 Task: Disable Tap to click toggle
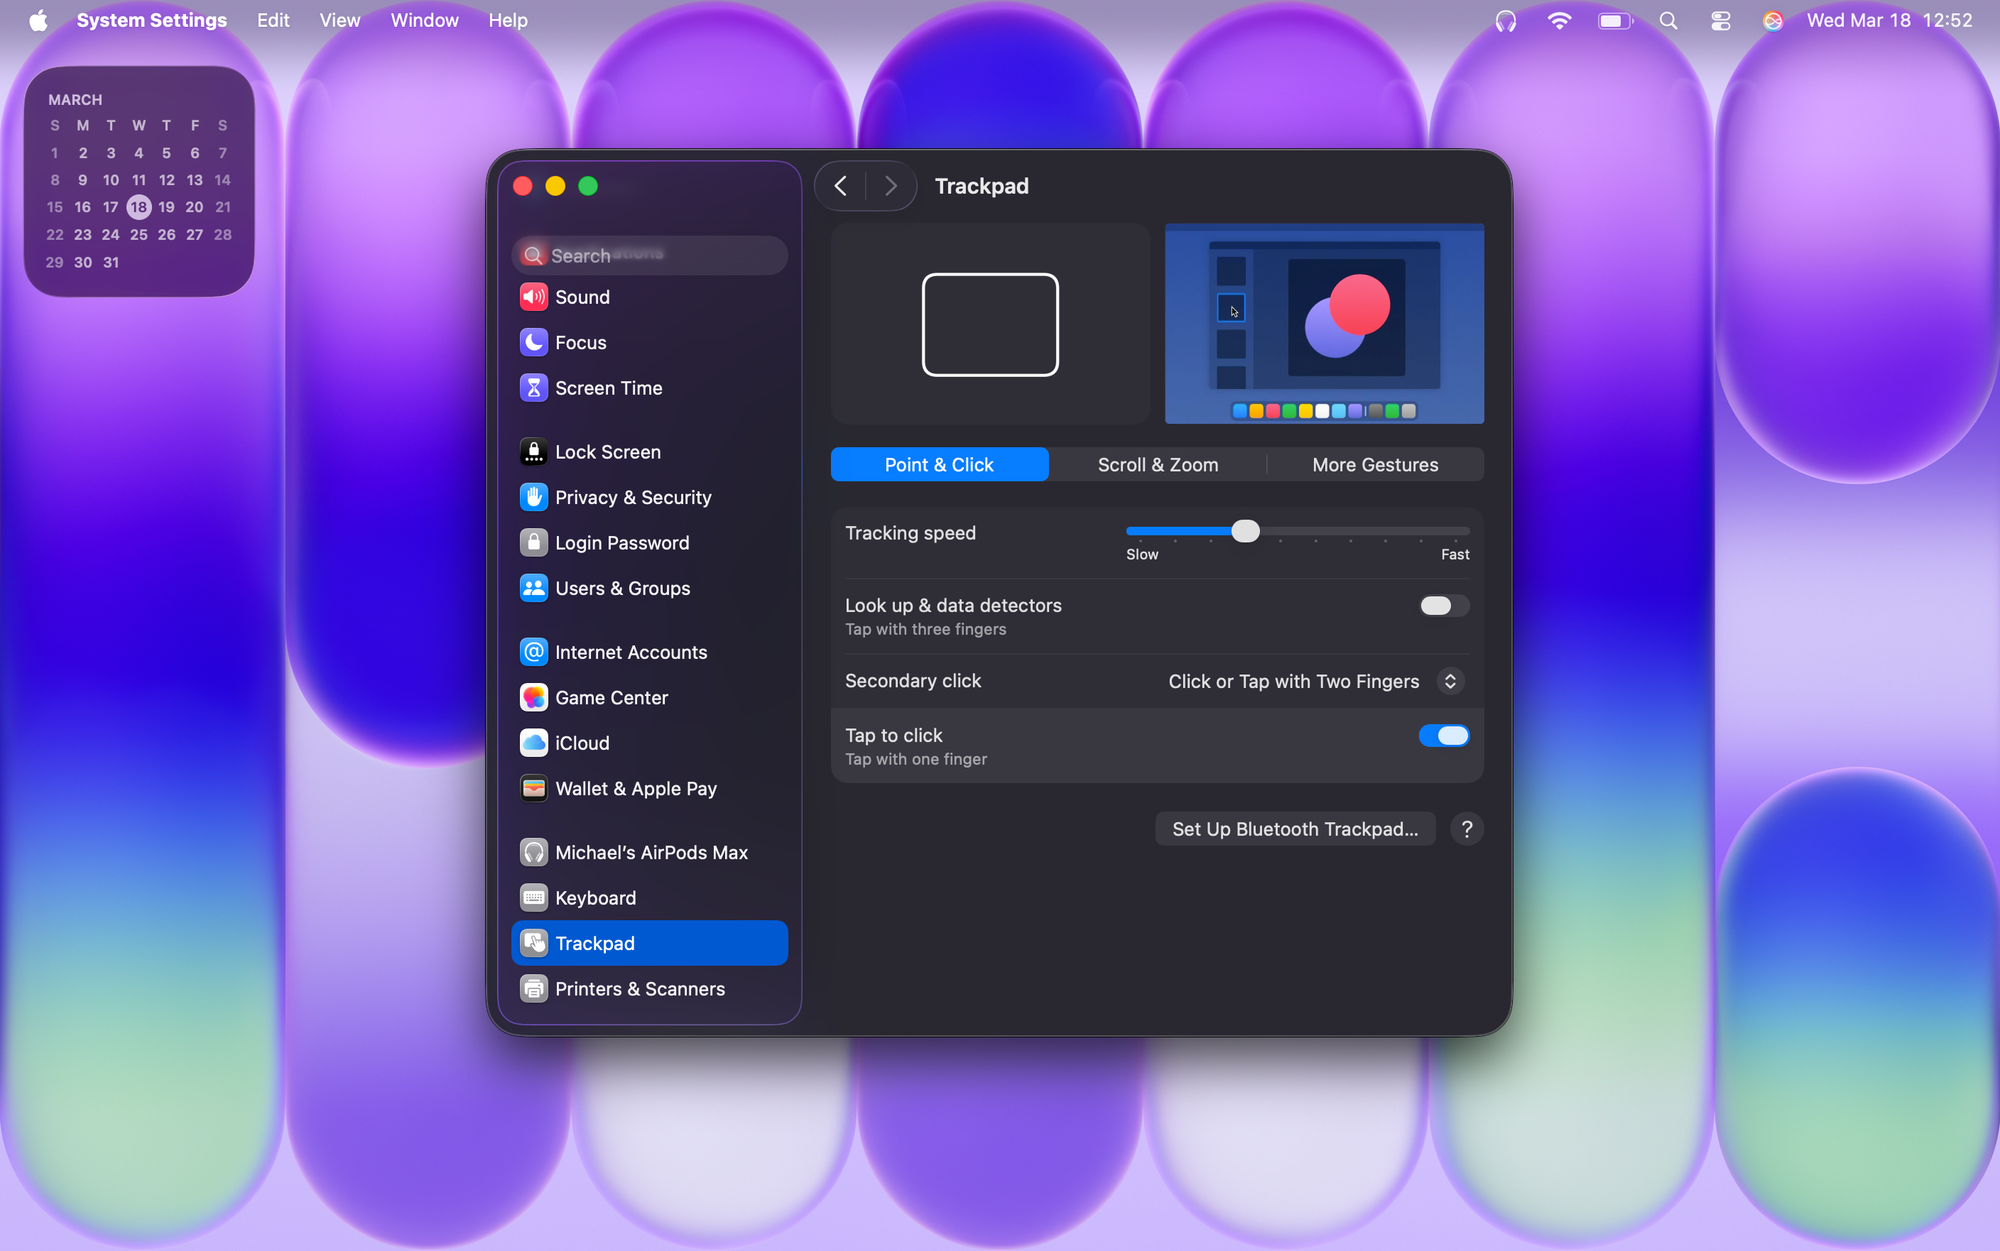[x=1443, y=736]
